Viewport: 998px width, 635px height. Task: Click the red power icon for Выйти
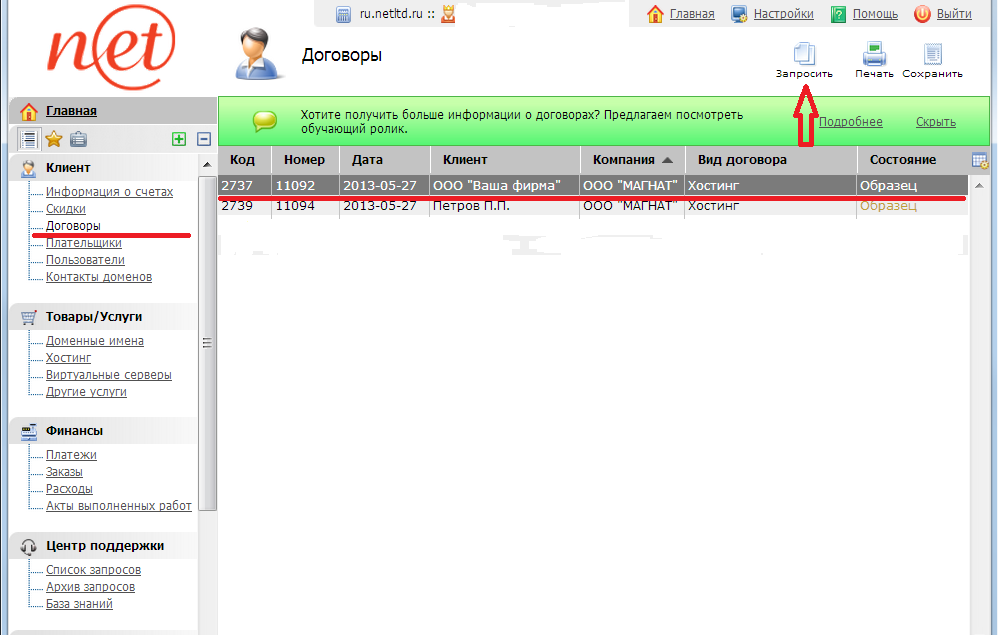[x=922, y=14]
